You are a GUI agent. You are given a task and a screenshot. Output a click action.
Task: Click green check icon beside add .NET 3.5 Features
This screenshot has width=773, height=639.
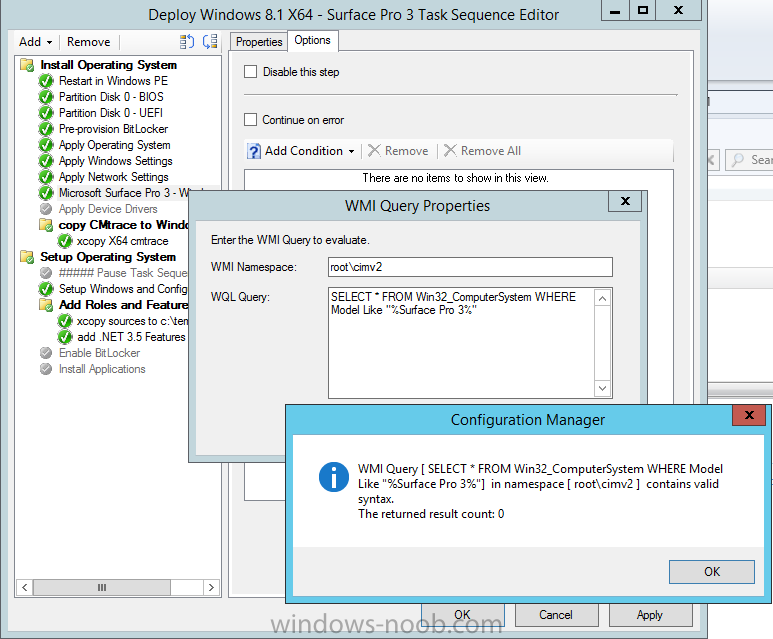(x=65, y=337)
